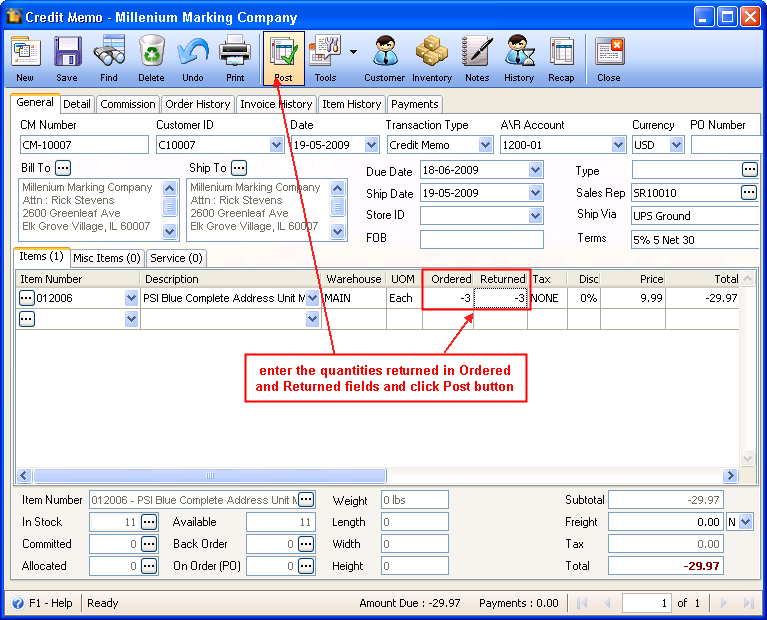The width and height of the screenshot is (767, 620).
Task: Click the CM Number field
Action: [x=84, y=145]
